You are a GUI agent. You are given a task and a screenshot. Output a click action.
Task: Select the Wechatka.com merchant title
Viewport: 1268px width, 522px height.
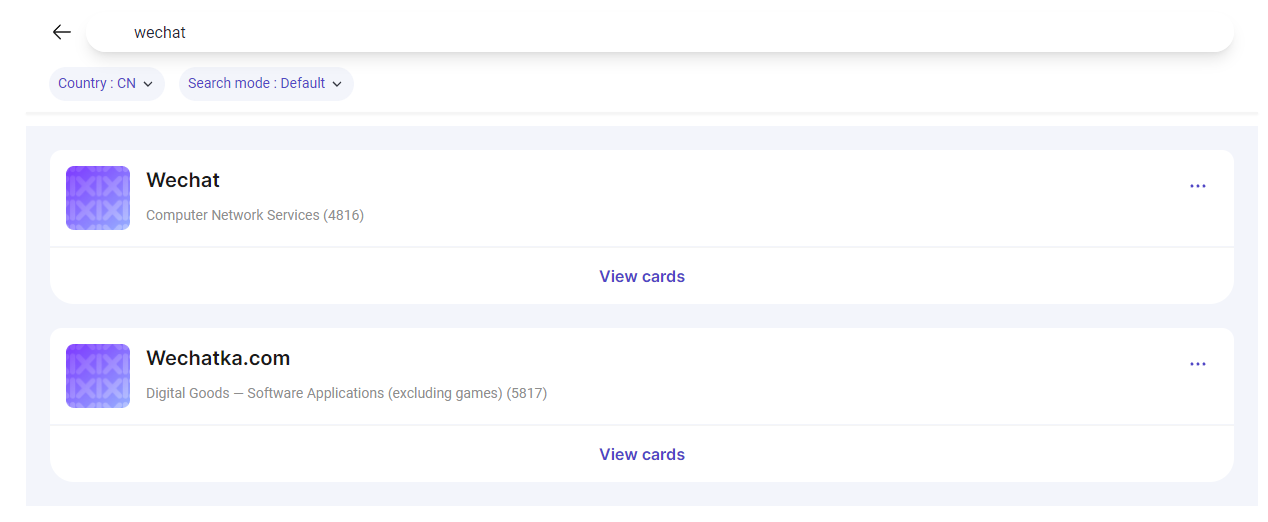[218, 358]
